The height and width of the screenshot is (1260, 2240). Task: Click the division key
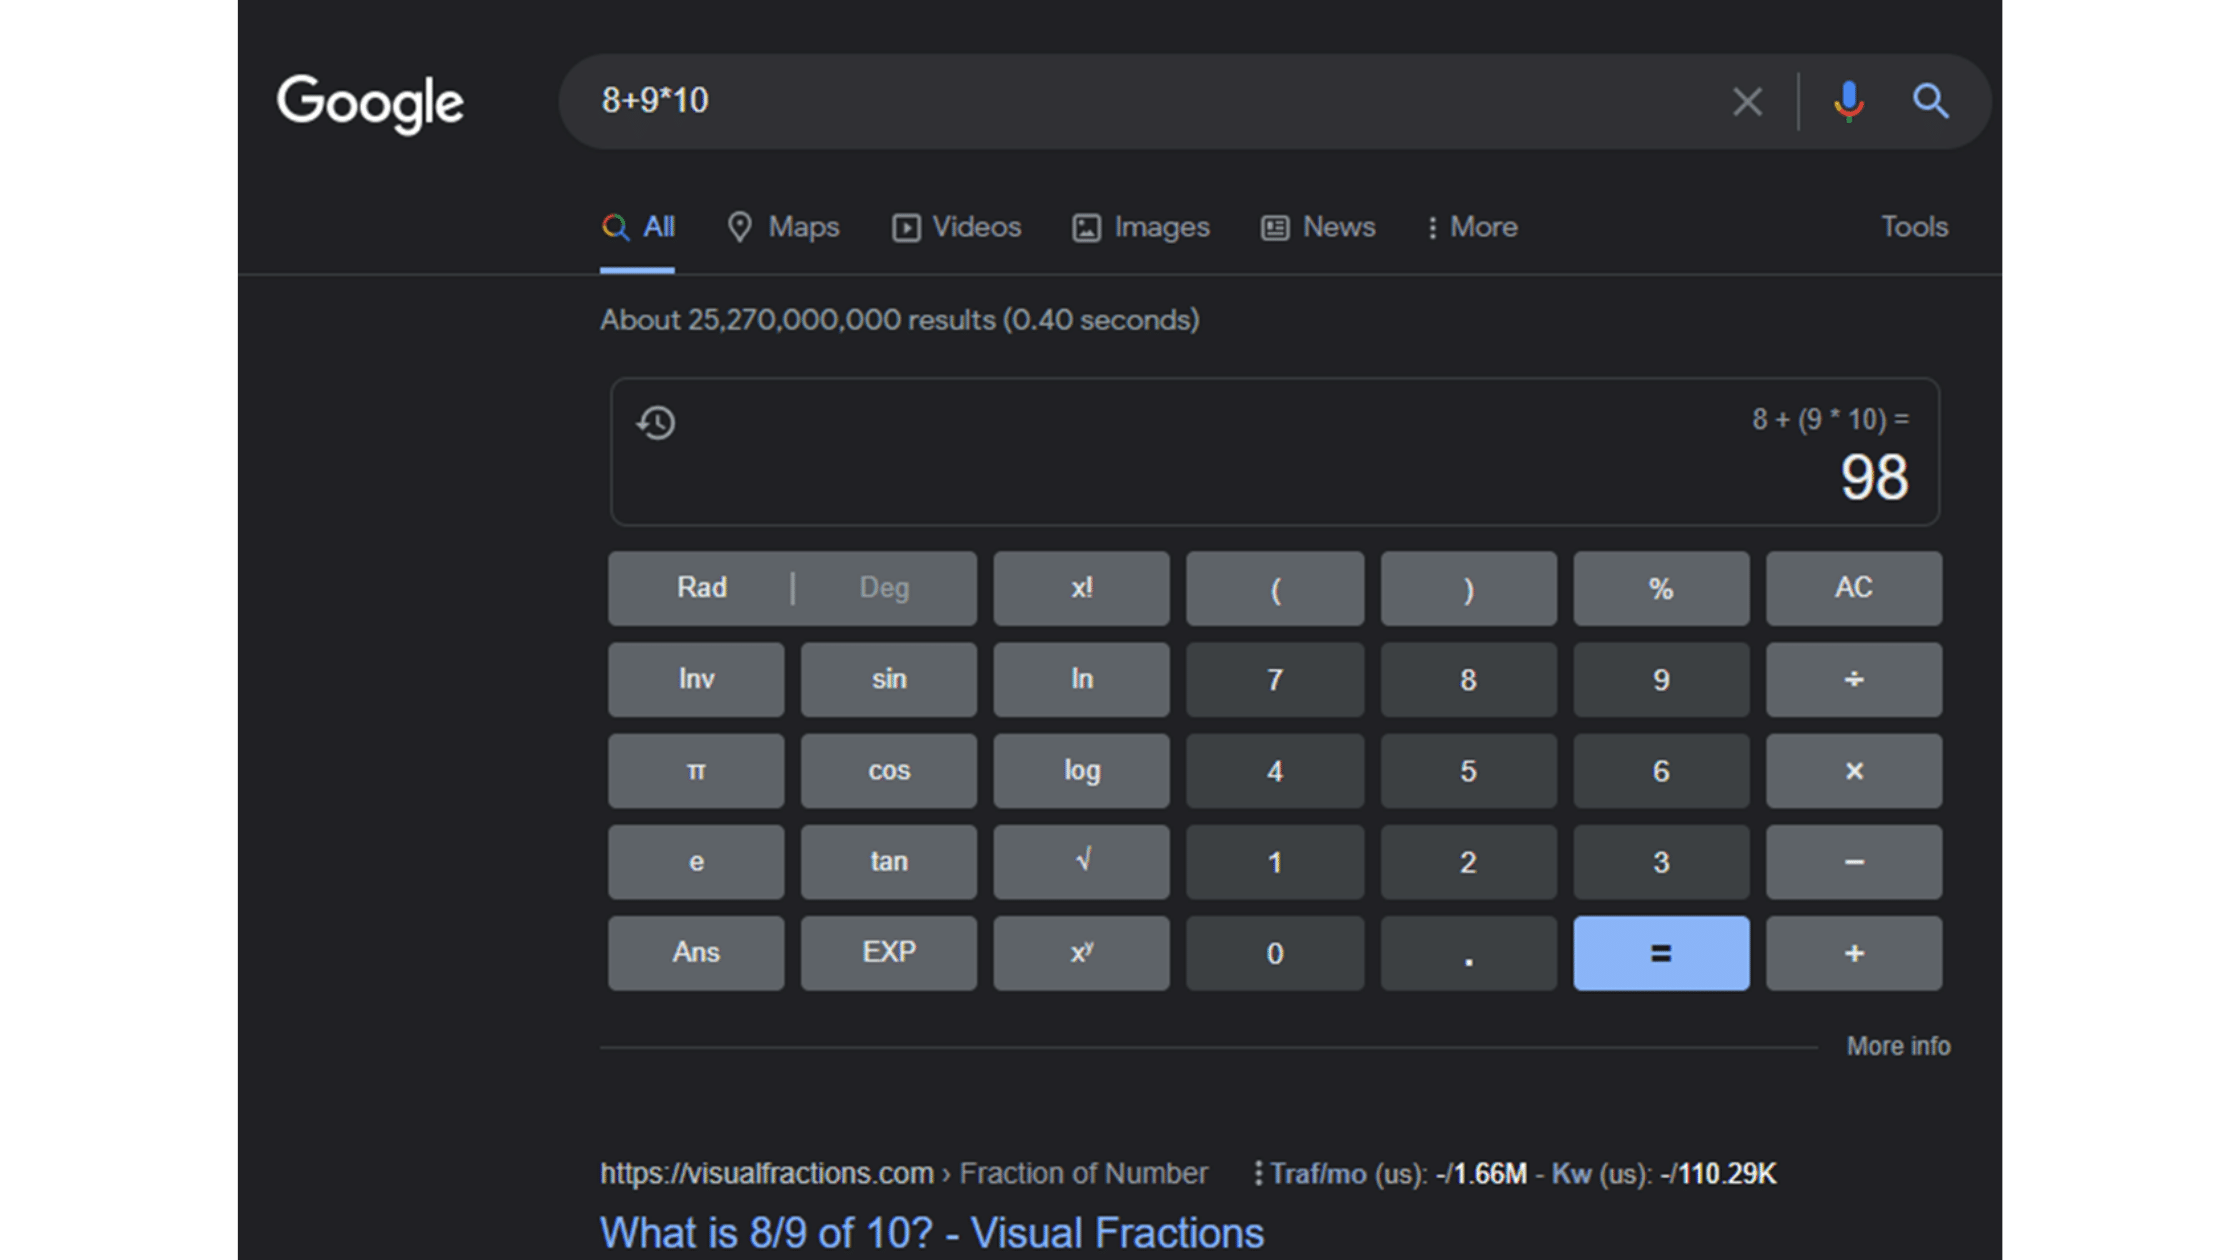1854,680
